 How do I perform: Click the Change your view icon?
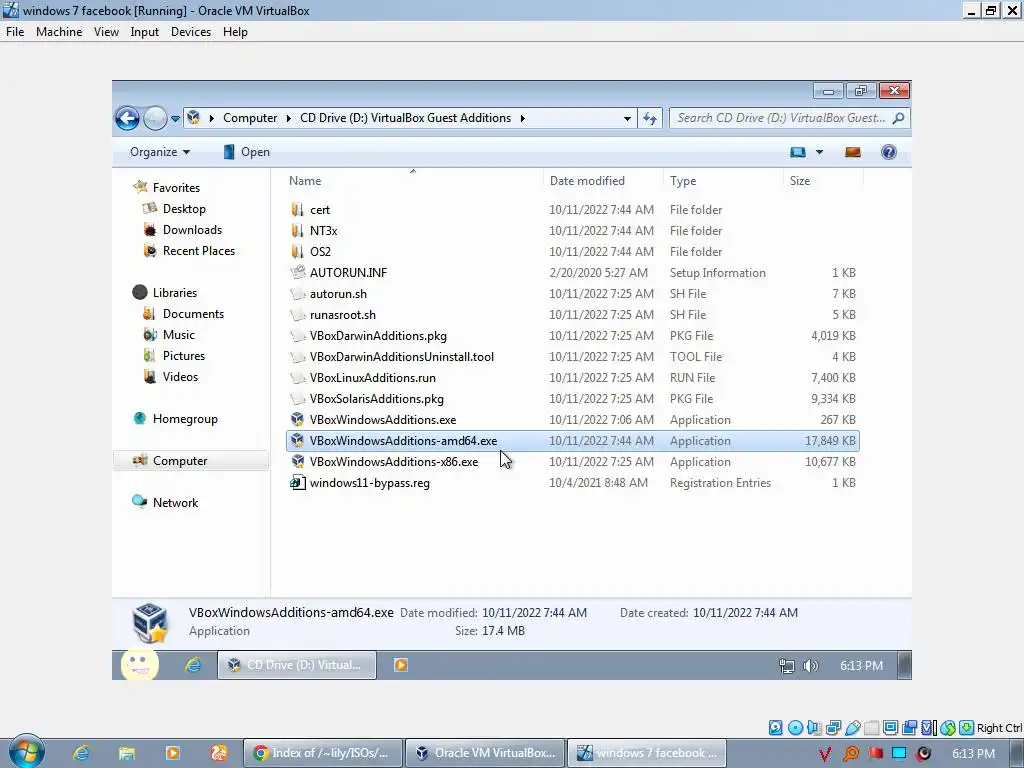(798, 152)
